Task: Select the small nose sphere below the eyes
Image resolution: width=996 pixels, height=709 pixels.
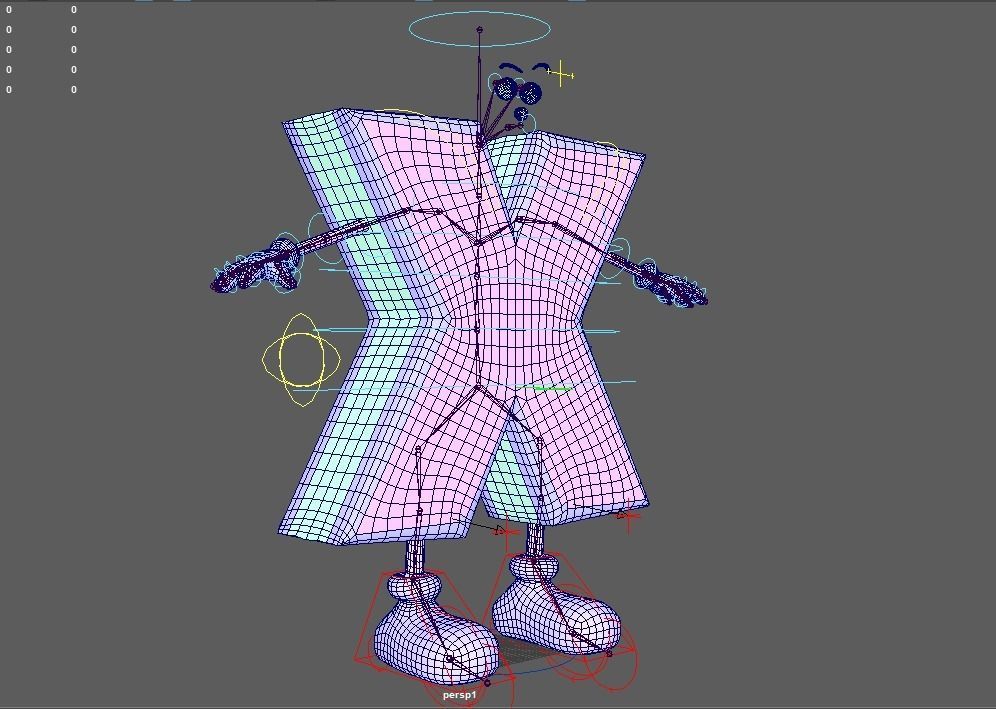Action: point(521,115)
